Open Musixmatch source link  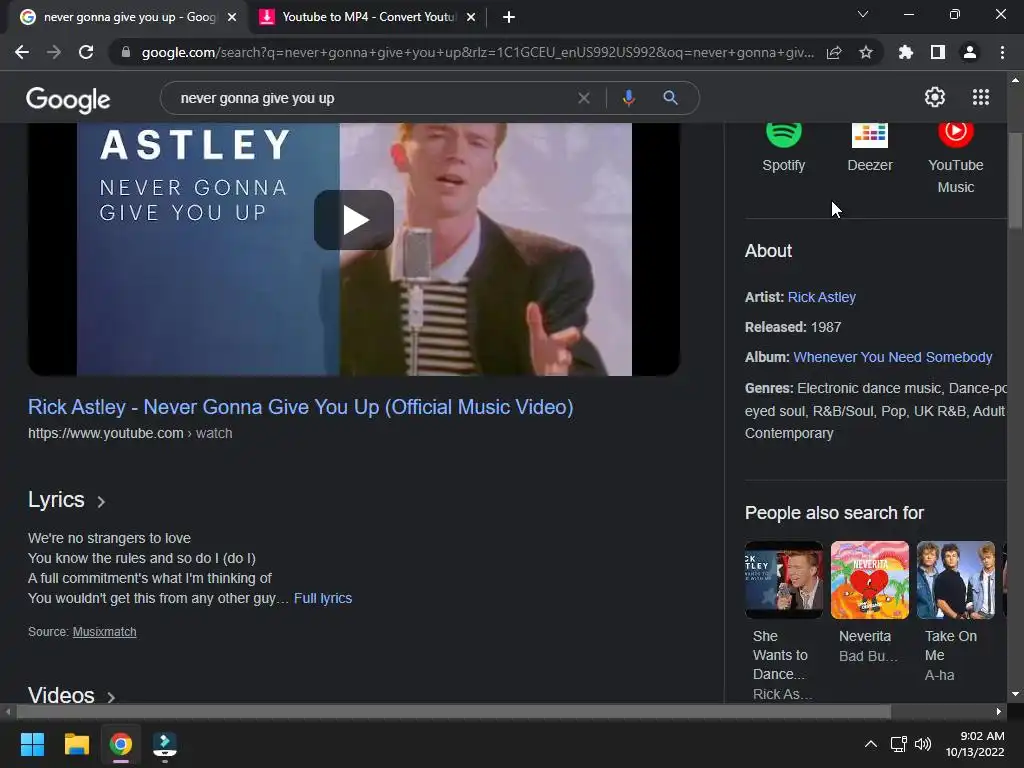pos(104,632)
